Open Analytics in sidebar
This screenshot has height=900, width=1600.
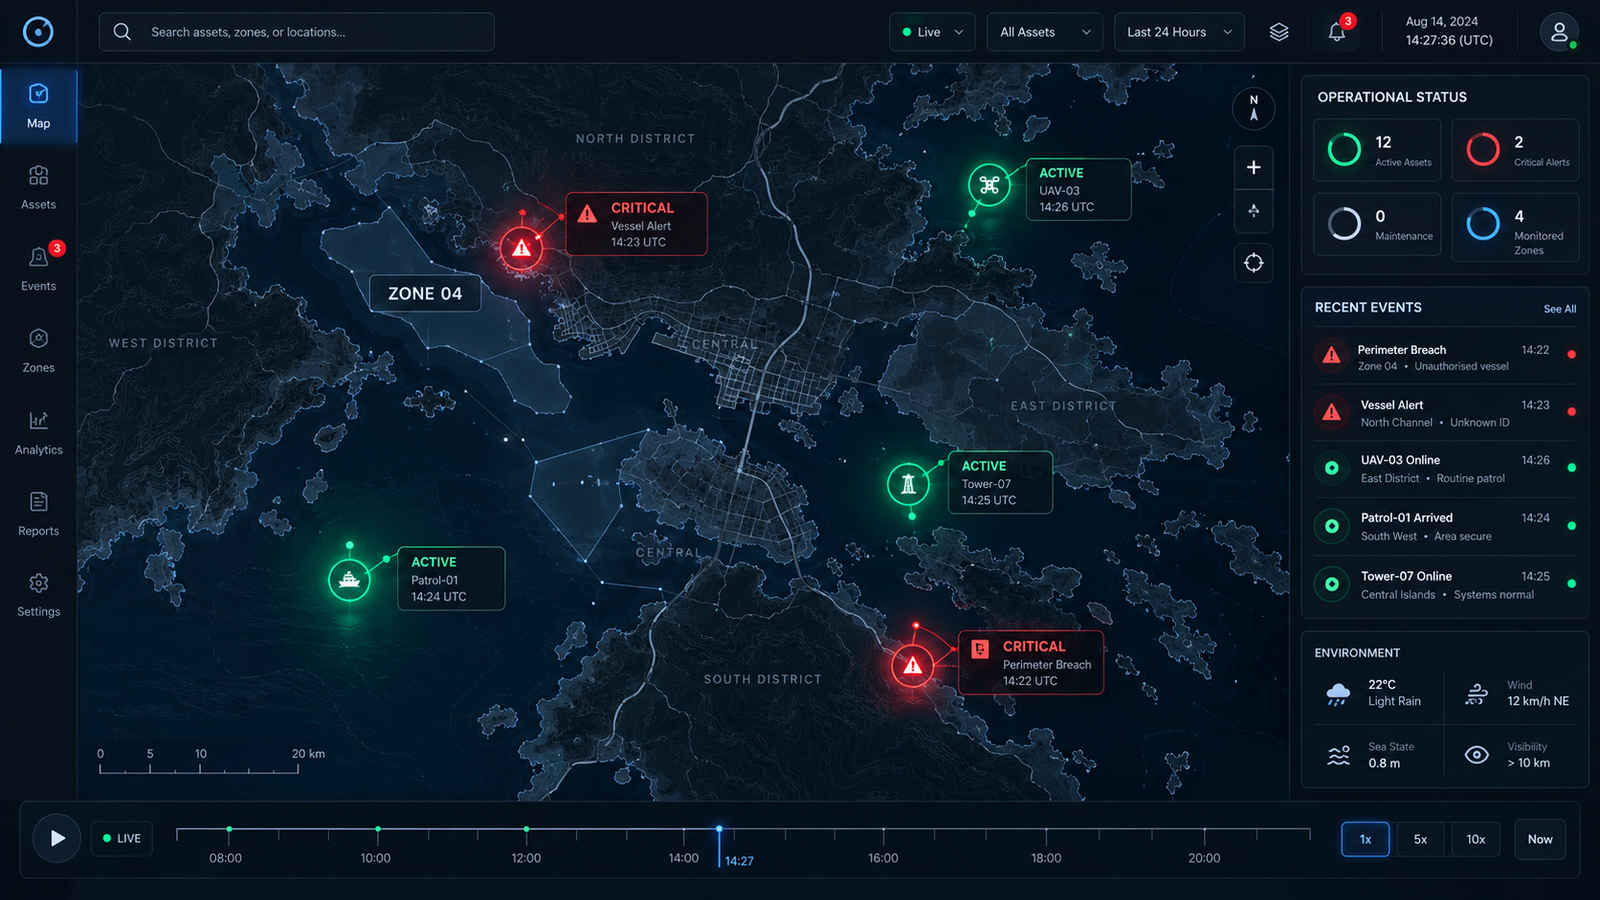coord(38,433)
